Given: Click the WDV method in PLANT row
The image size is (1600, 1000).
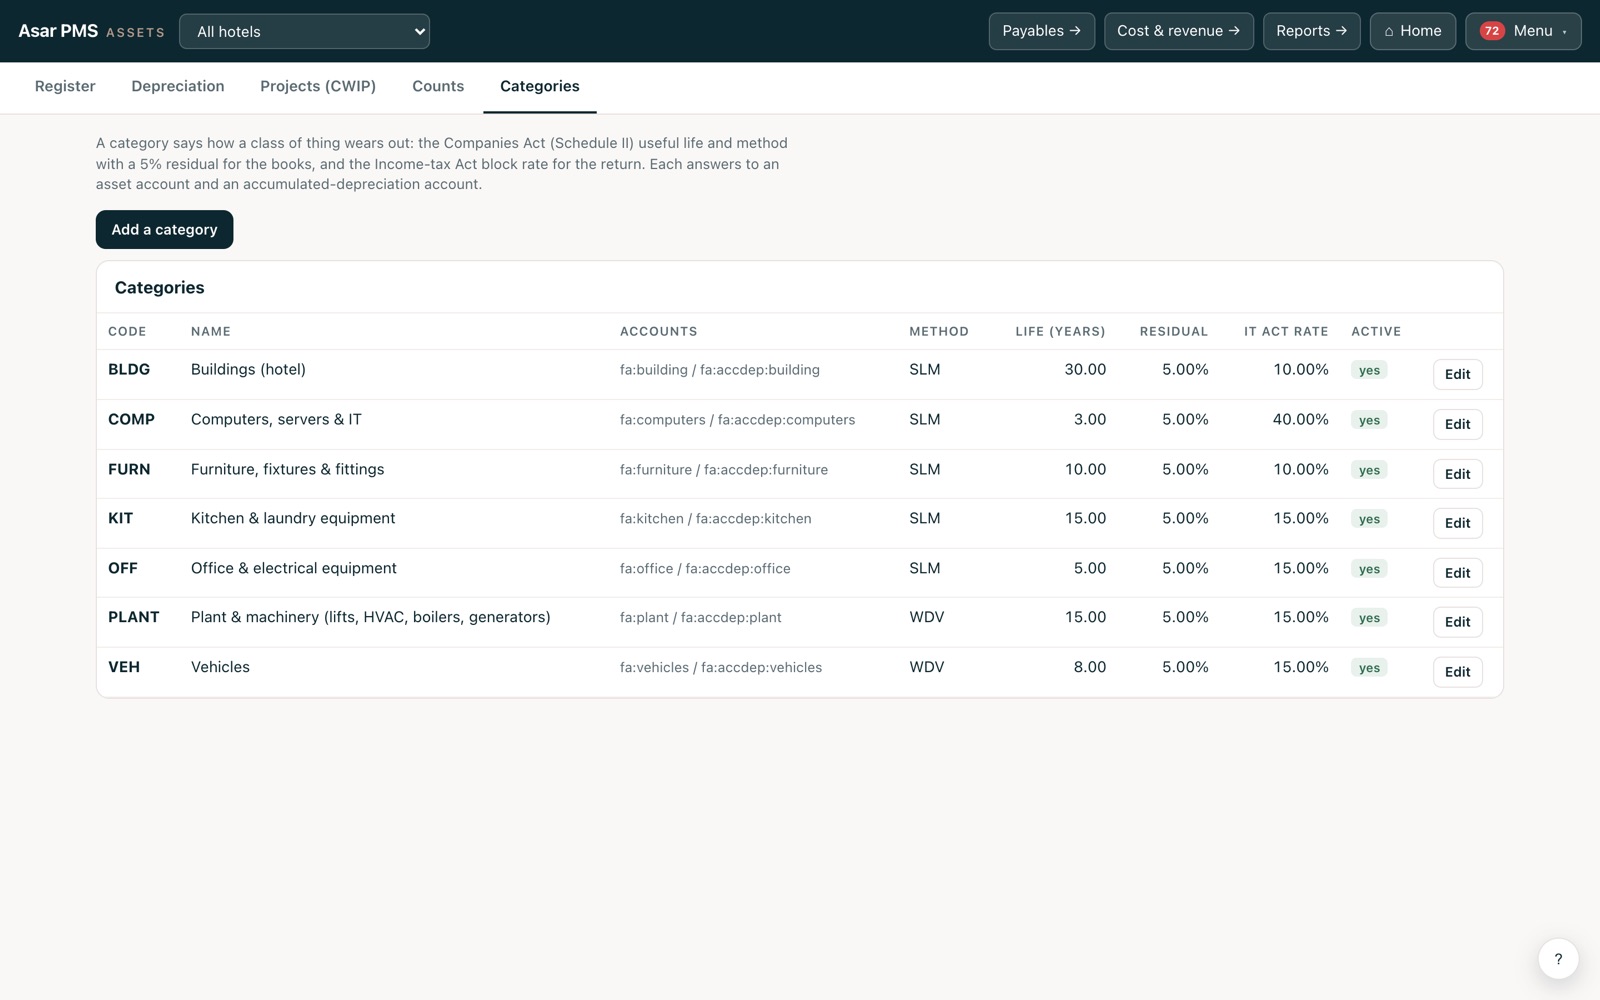Looking at the screenshot, I should coord(927,617).
